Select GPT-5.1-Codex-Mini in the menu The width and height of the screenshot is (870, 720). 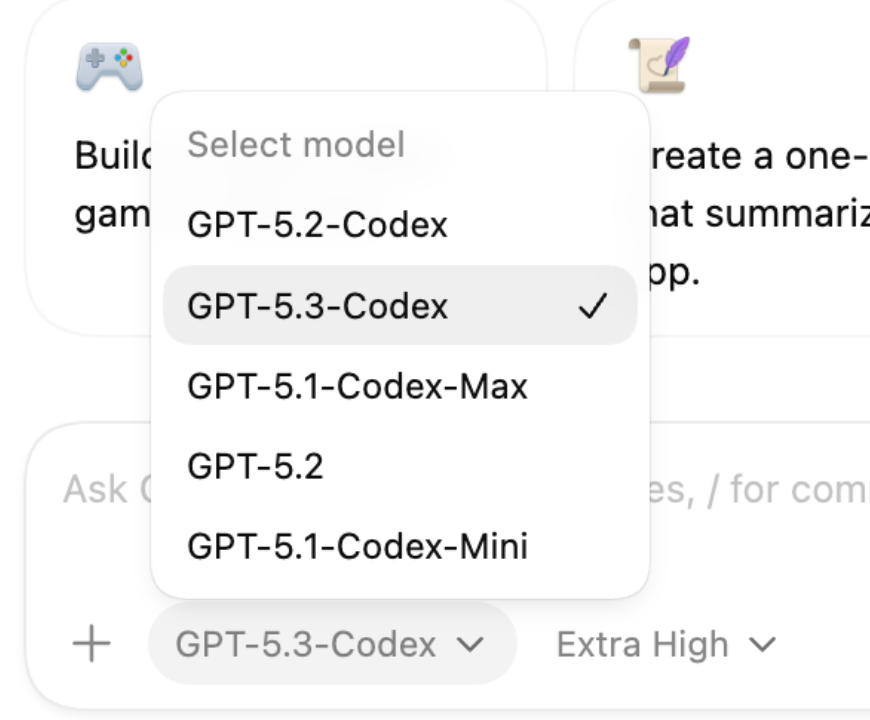click(x=357, y=546)
